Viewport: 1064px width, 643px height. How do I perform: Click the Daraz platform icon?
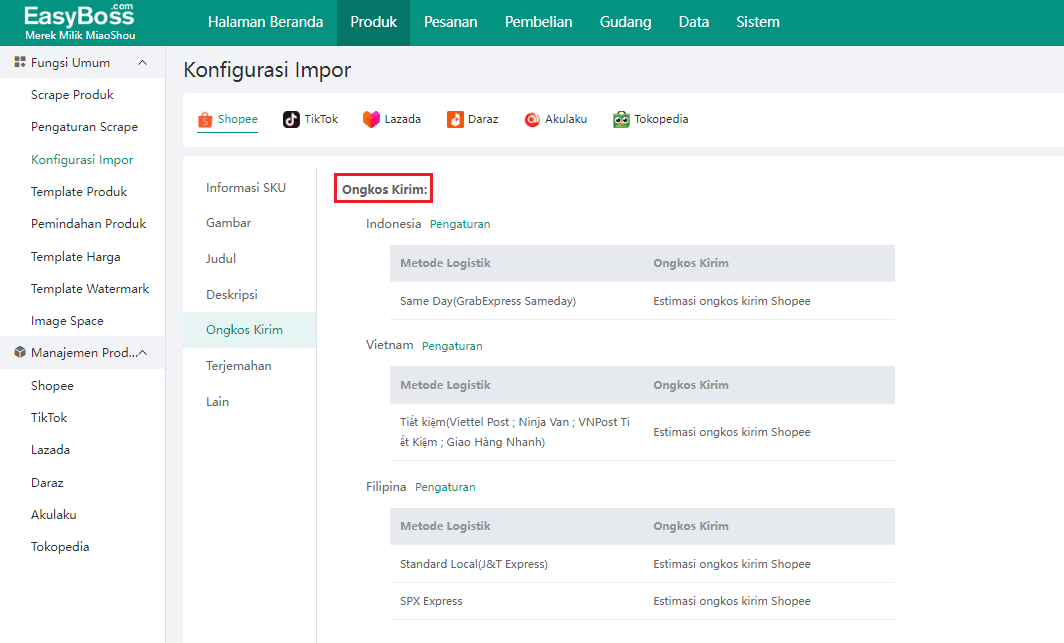455,119
